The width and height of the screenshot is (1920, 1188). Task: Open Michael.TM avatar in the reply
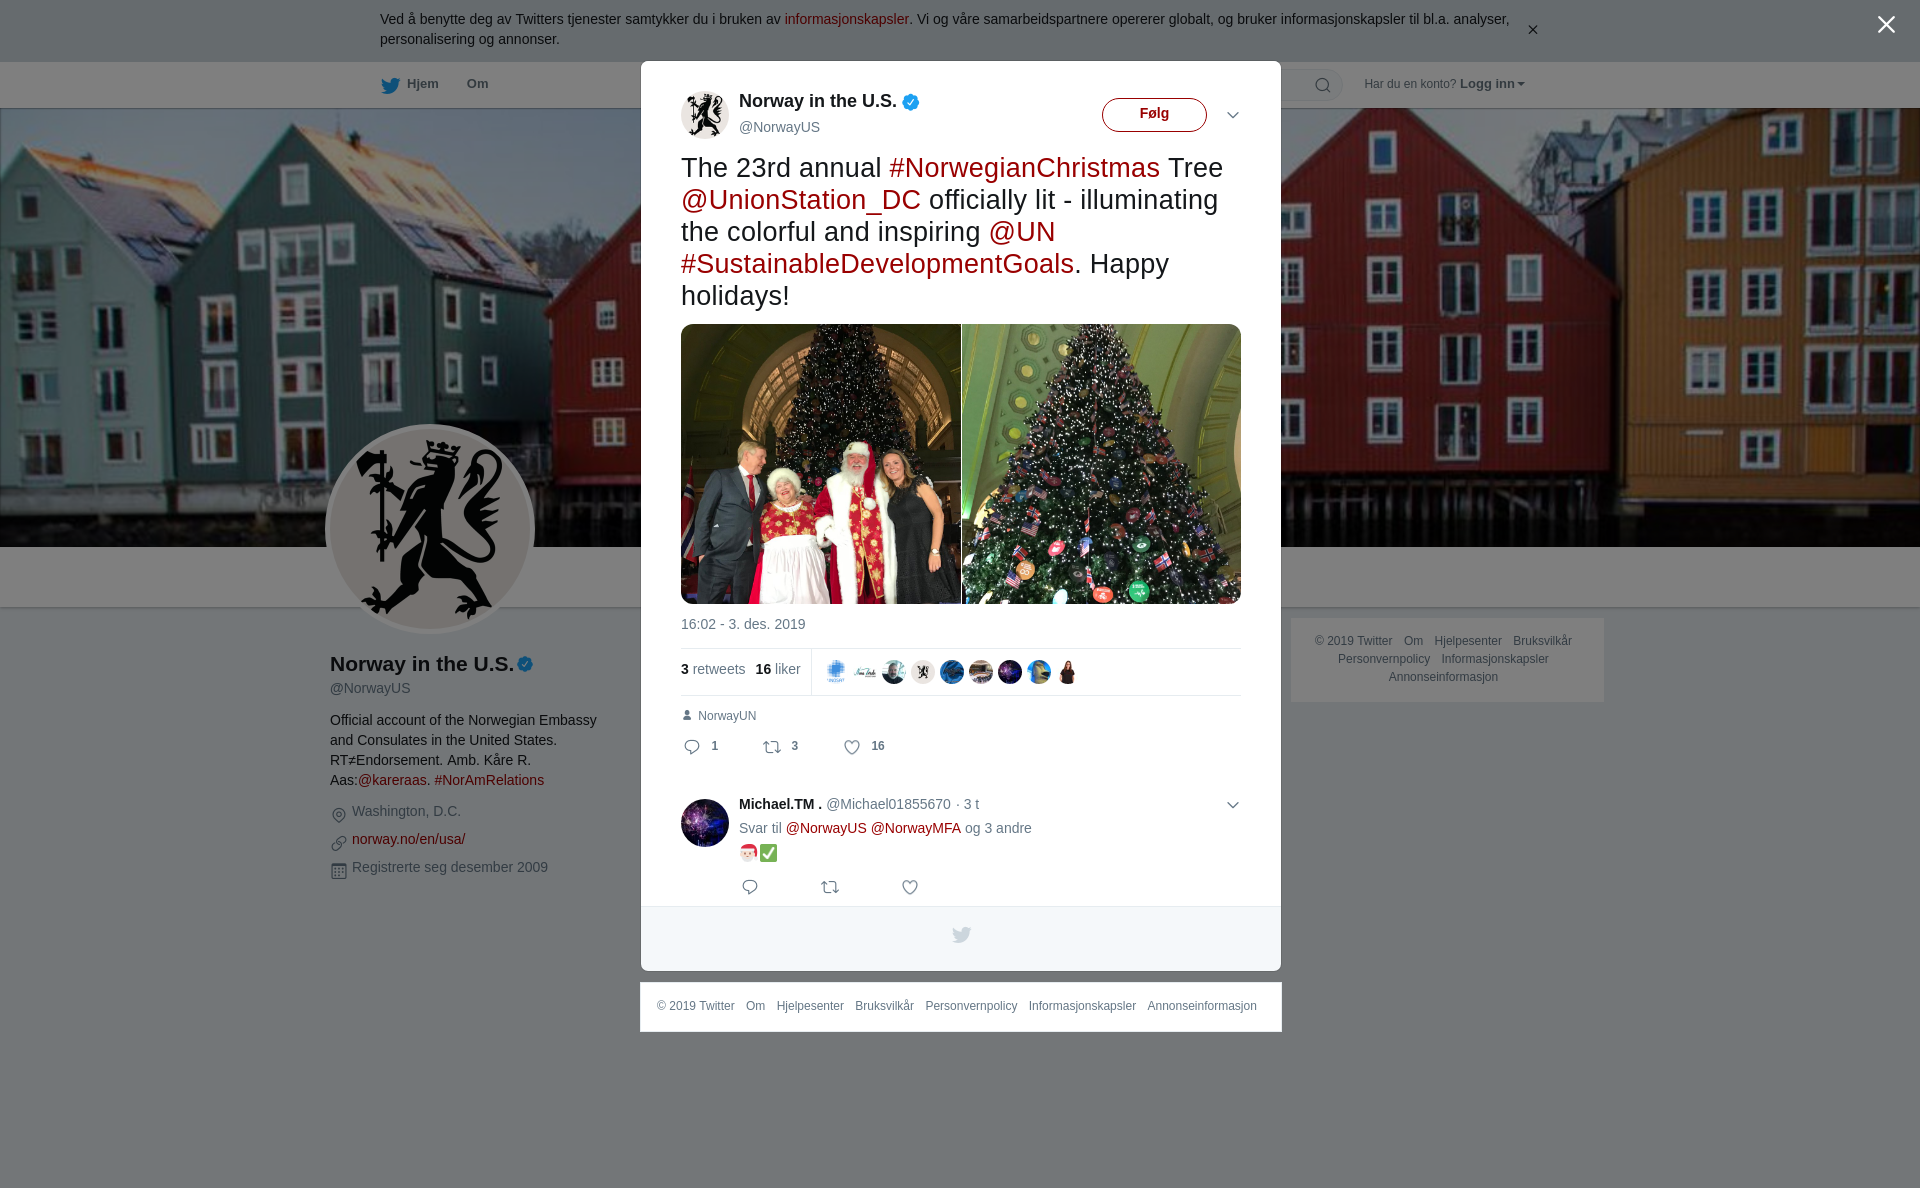coord(705,823)
